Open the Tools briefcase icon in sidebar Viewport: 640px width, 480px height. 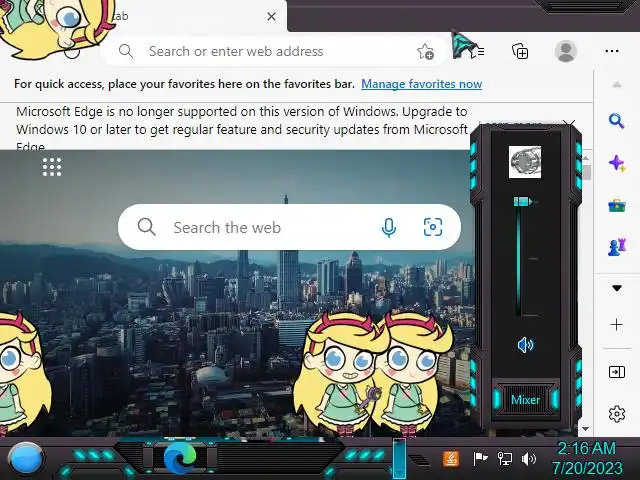pyautogui.click(x=617, y=205)
